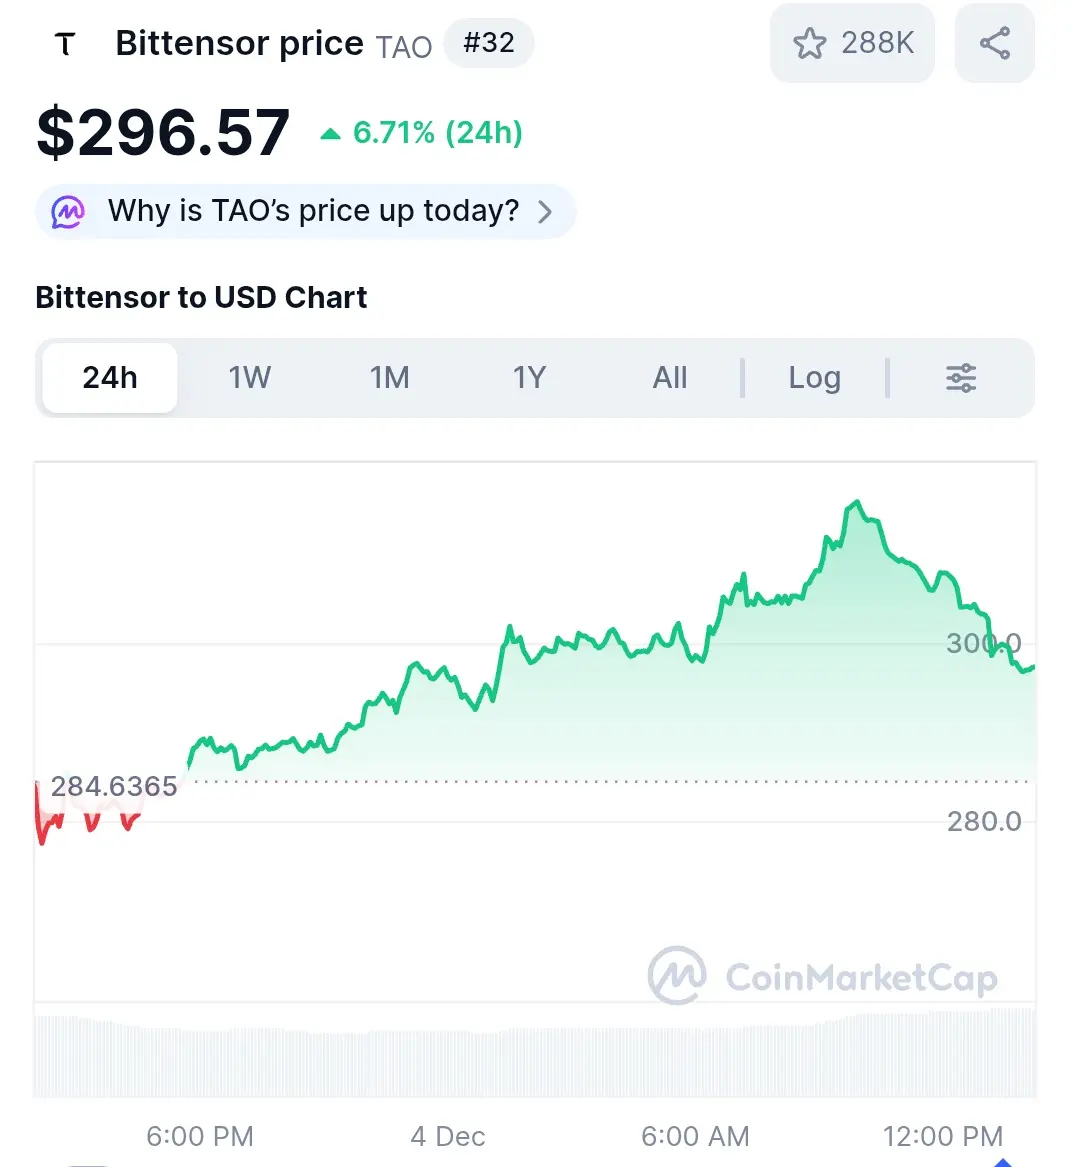Select the All time range tab
Screen dimensions: 1072x1167
[670, 378]
